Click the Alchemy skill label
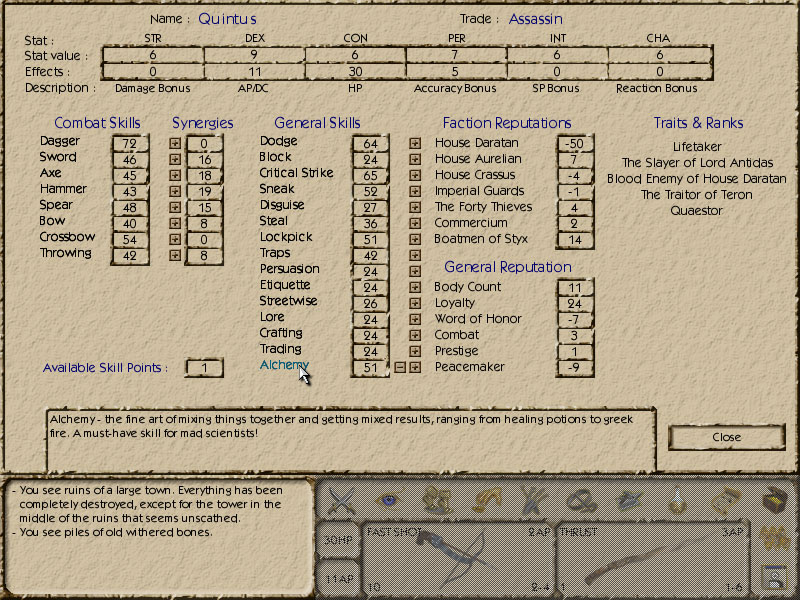This screenshot has width=800, height=600. (284, 366)
